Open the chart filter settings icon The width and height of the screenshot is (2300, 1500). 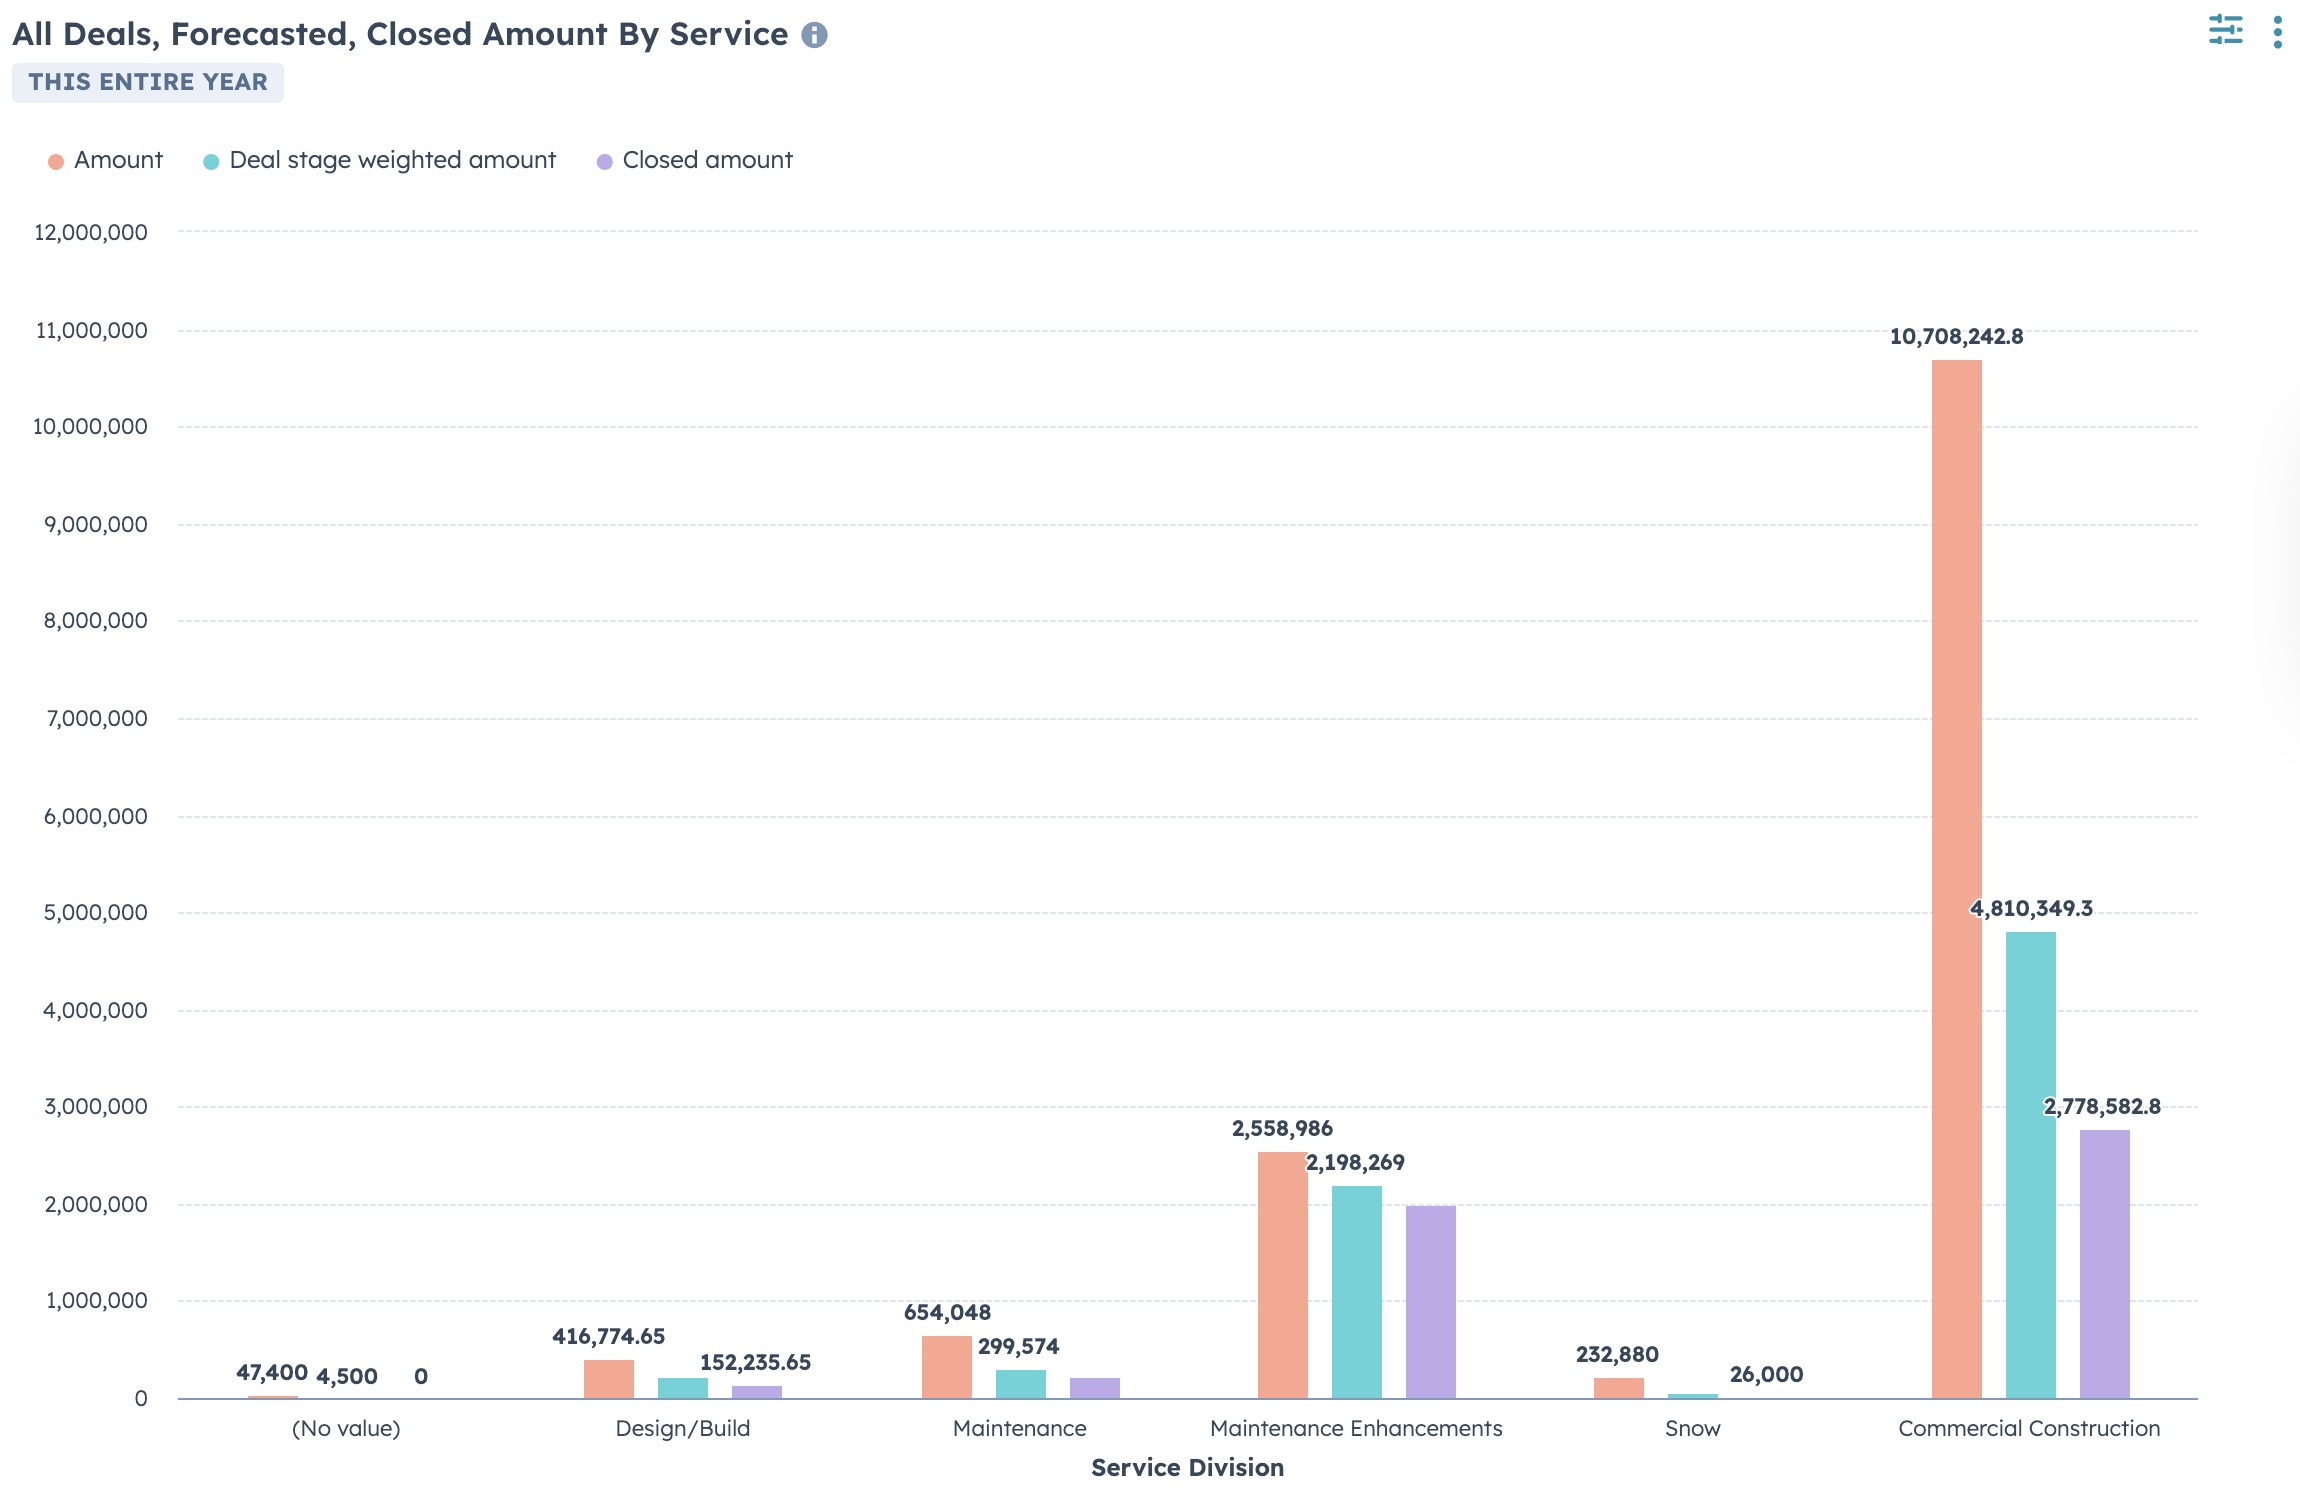[2225, 30]
